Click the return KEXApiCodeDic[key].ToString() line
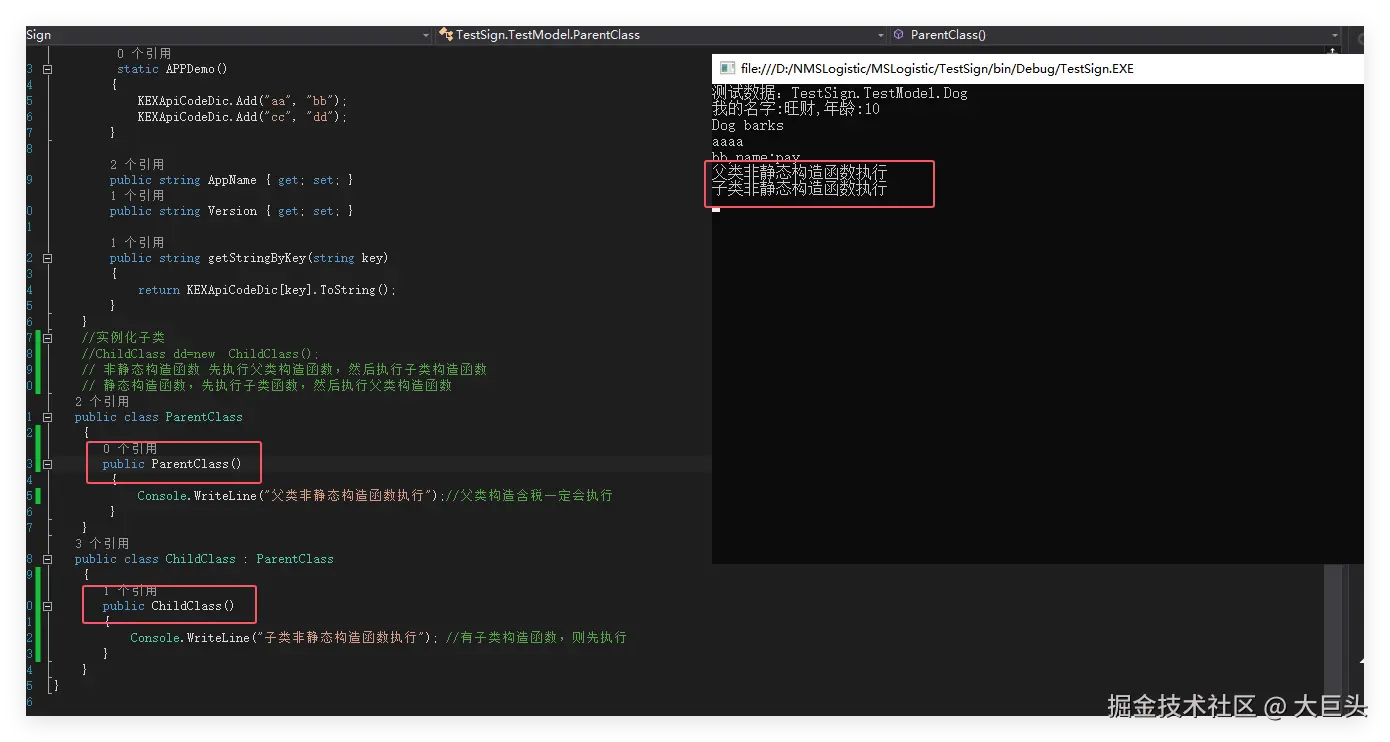 coord(267,290)
